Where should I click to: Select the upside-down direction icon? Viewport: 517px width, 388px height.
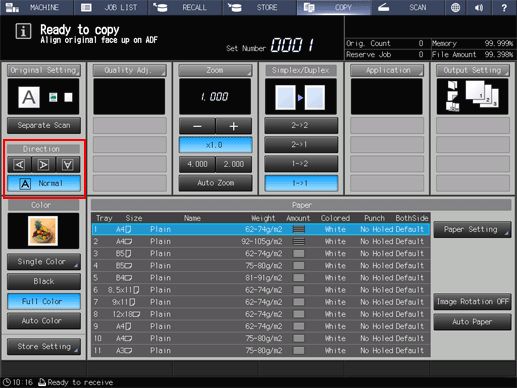coord(68,164)
